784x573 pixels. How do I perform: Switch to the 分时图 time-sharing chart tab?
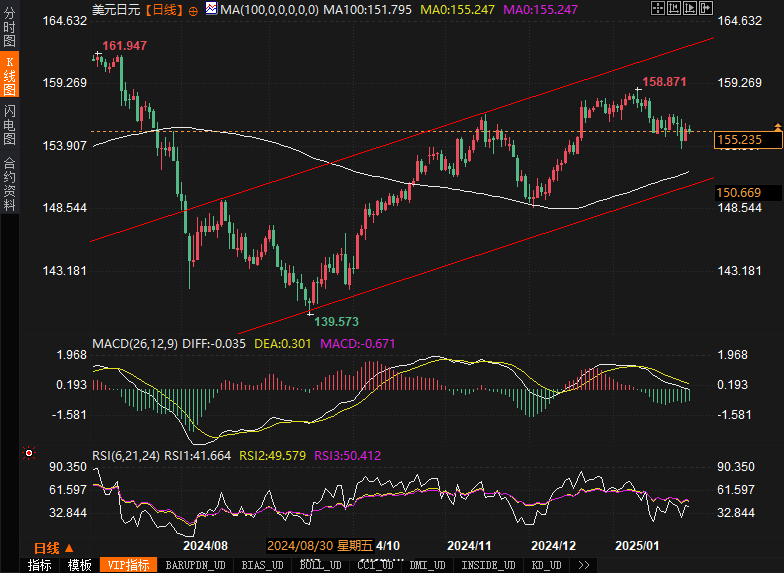[10, 26]
